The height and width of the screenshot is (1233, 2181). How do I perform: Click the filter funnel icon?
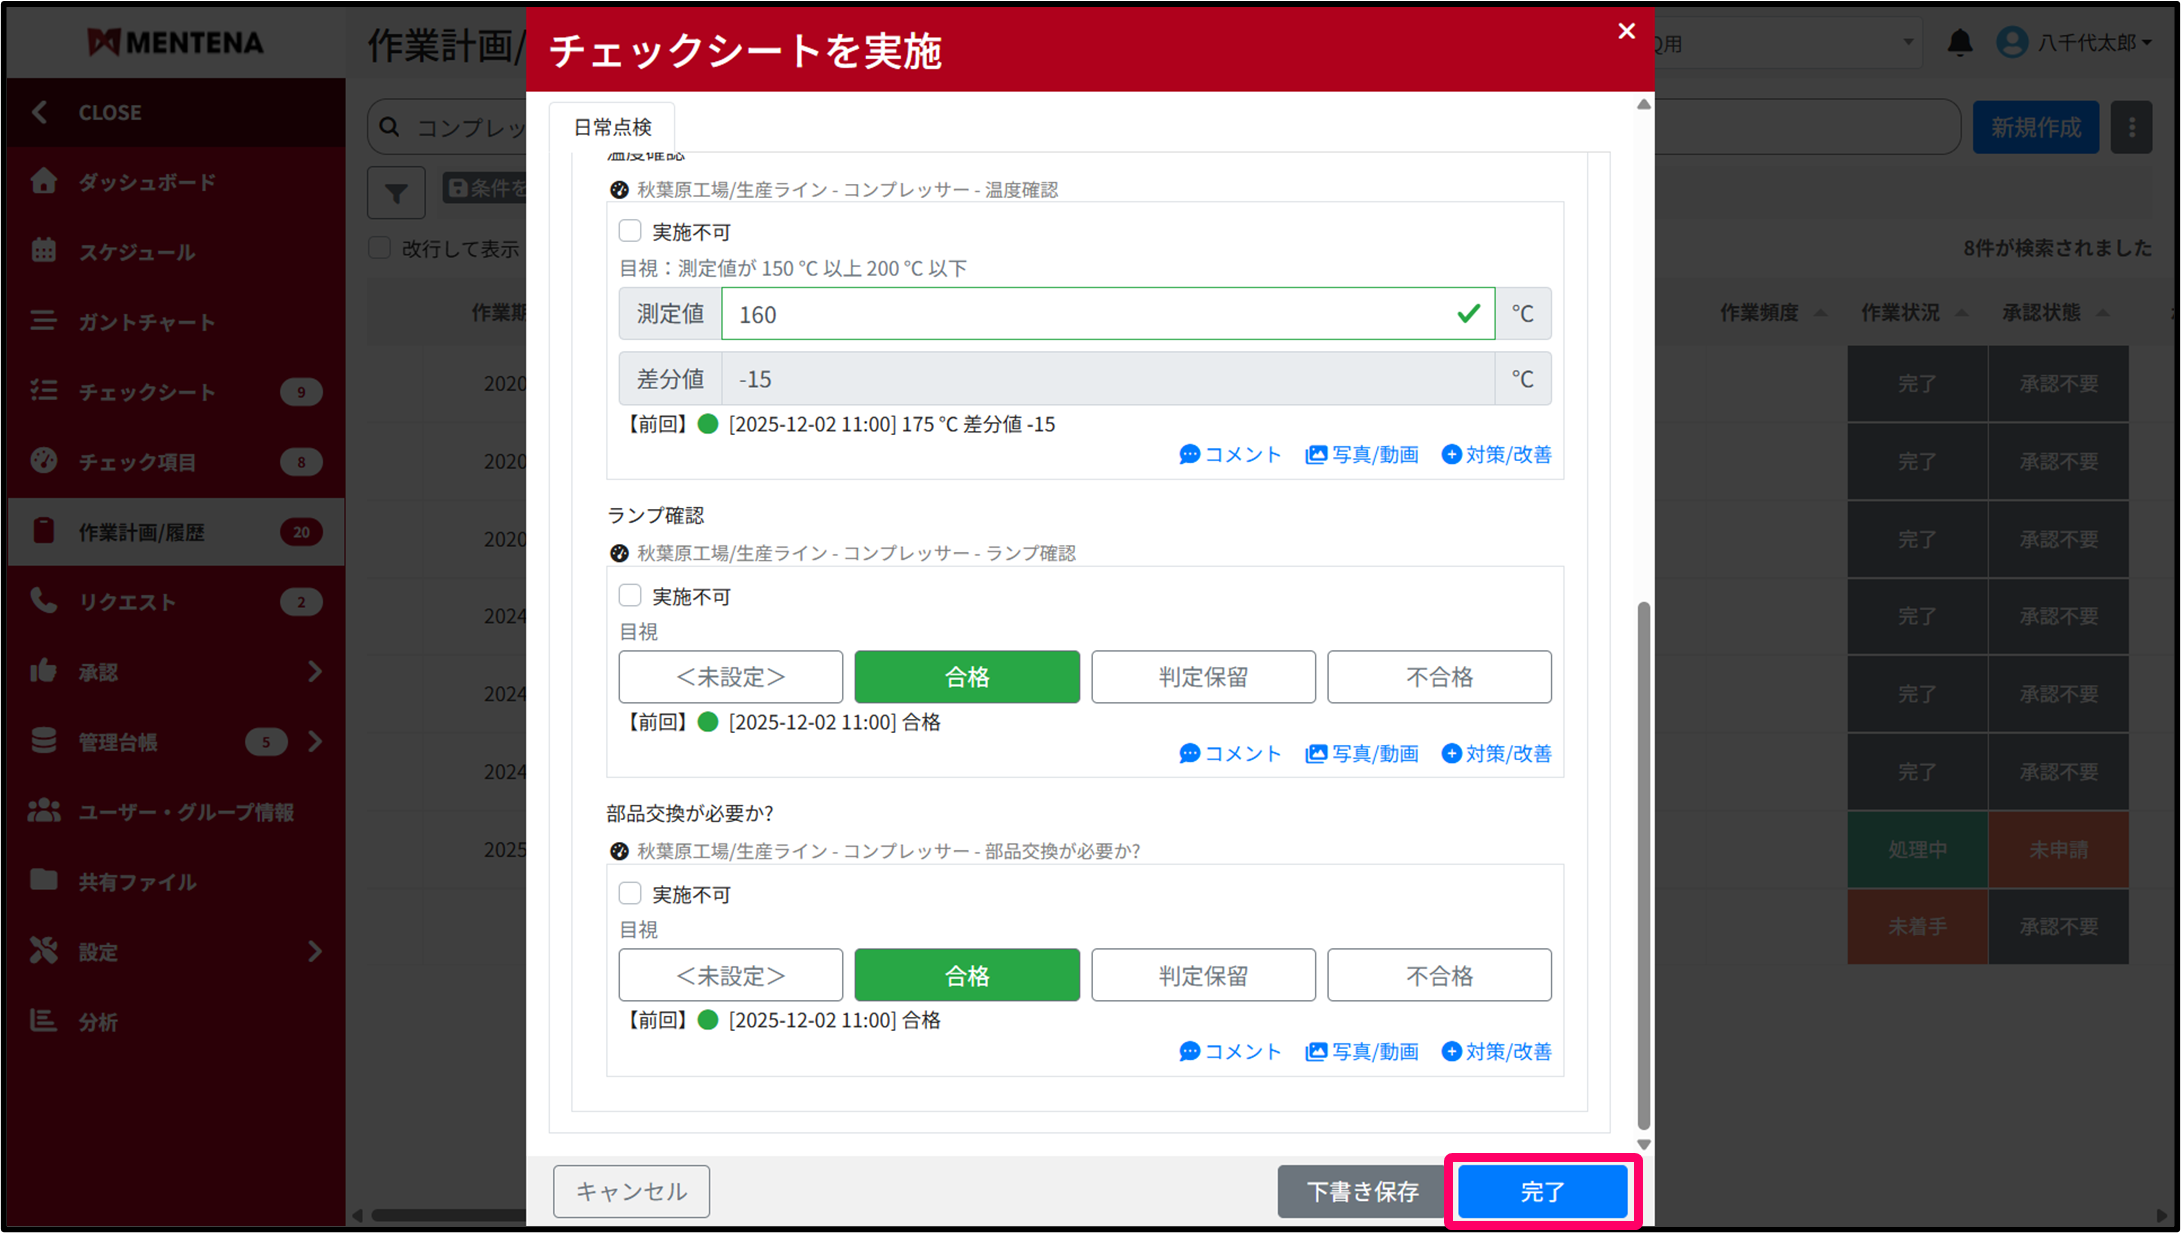click(396, 192)
